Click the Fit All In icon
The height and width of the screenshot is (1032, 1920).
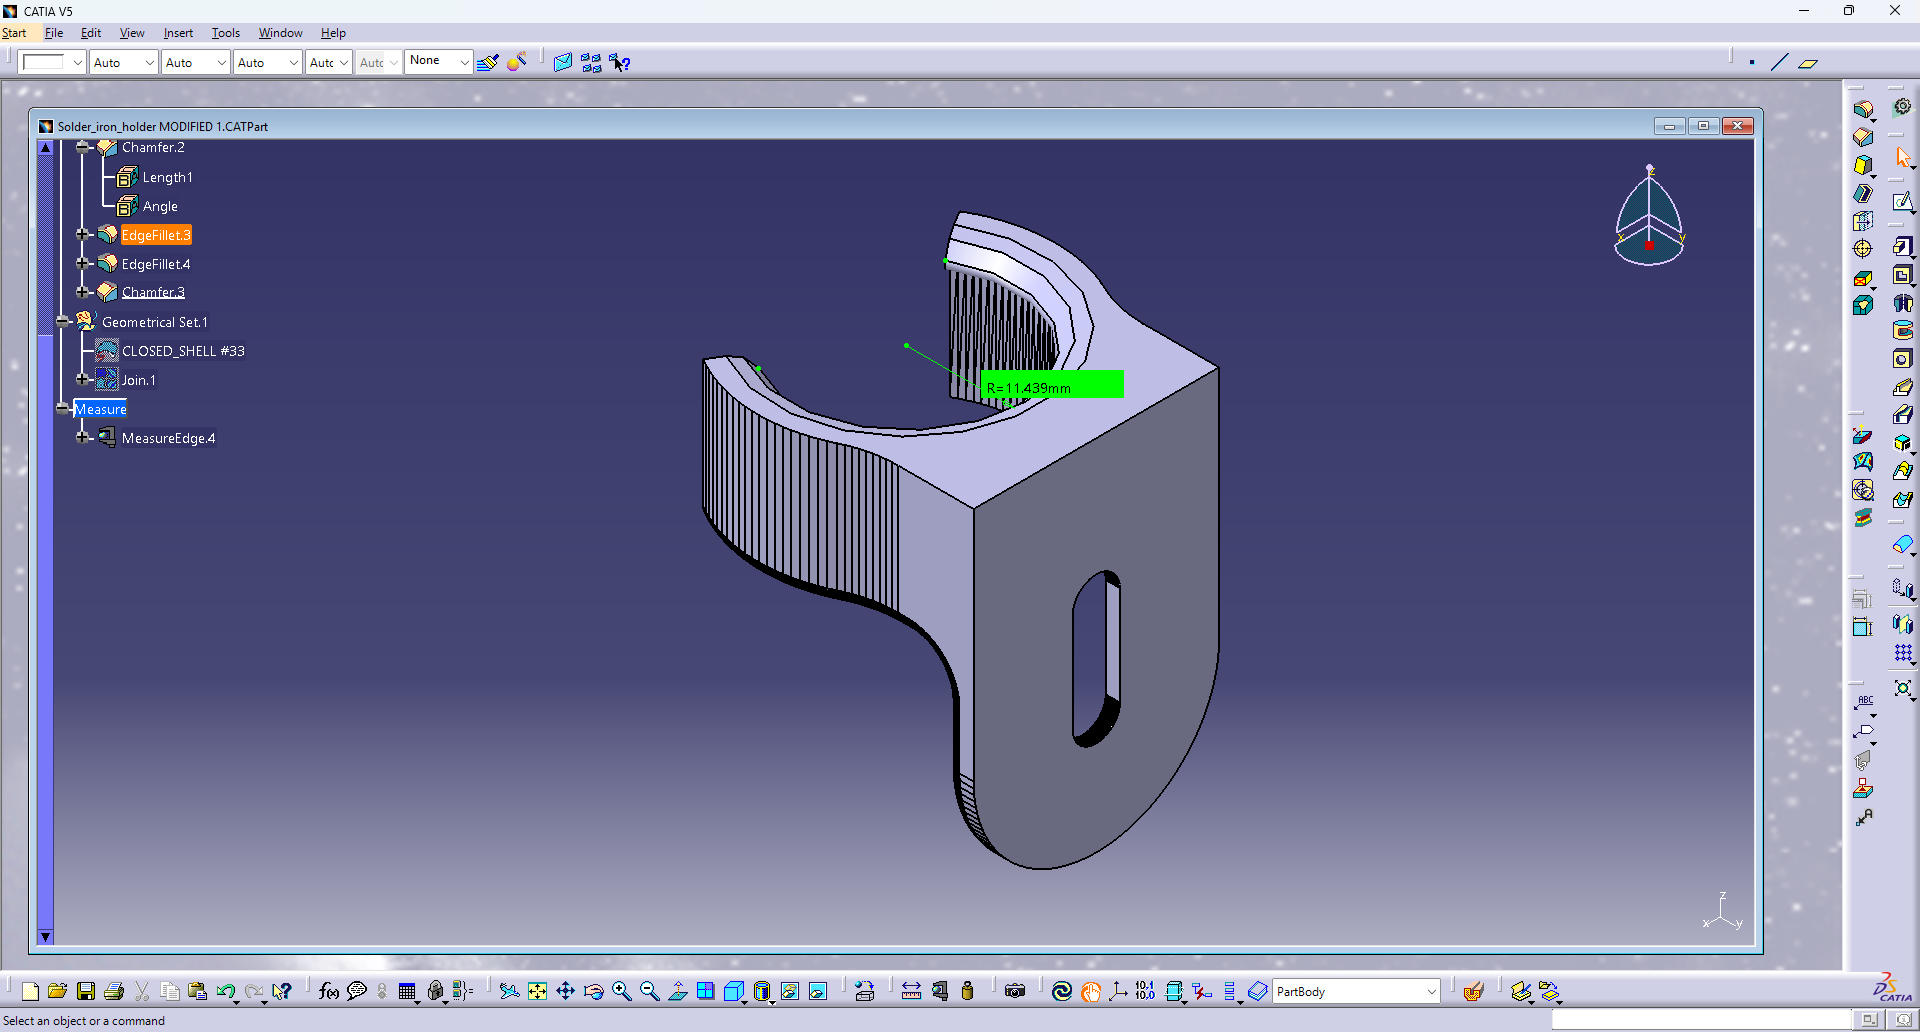click(537, 991)
